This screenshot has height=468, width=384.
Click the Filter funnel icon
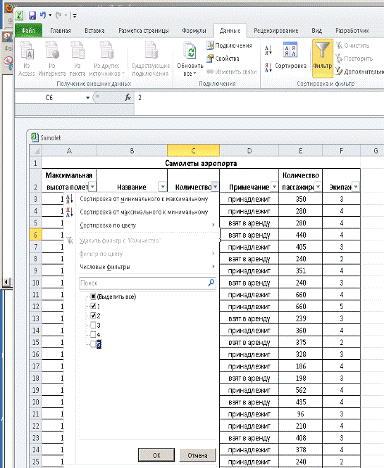click(x=322, y=50)
